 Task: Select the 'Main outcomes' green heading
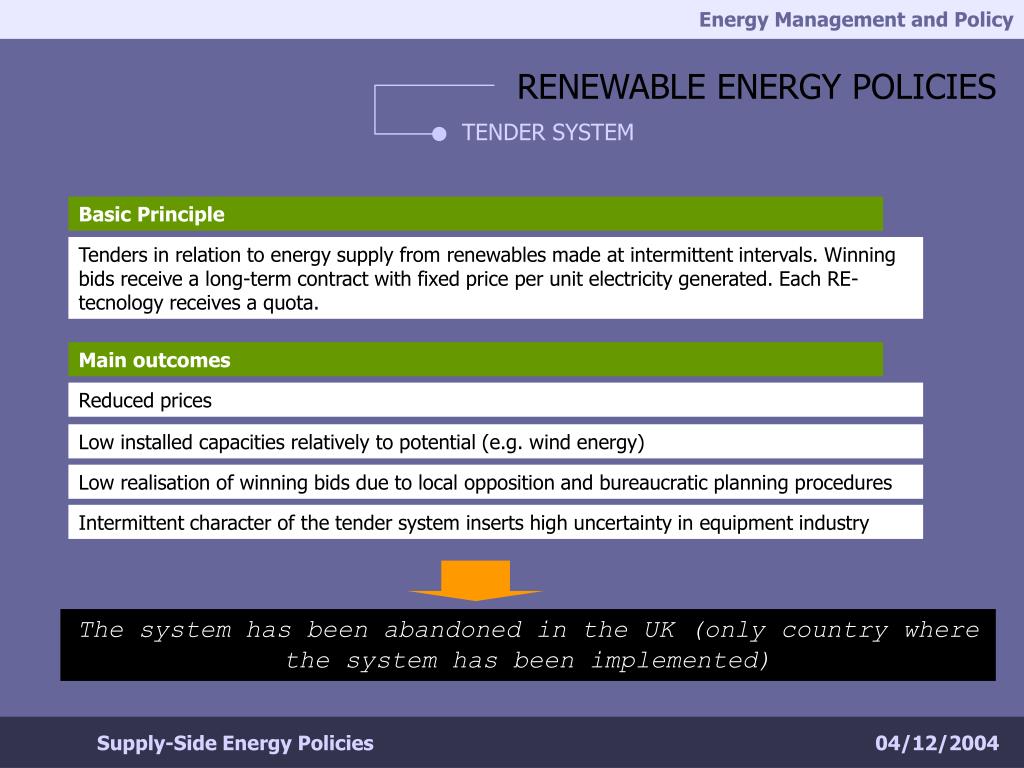tap(475, 360)
